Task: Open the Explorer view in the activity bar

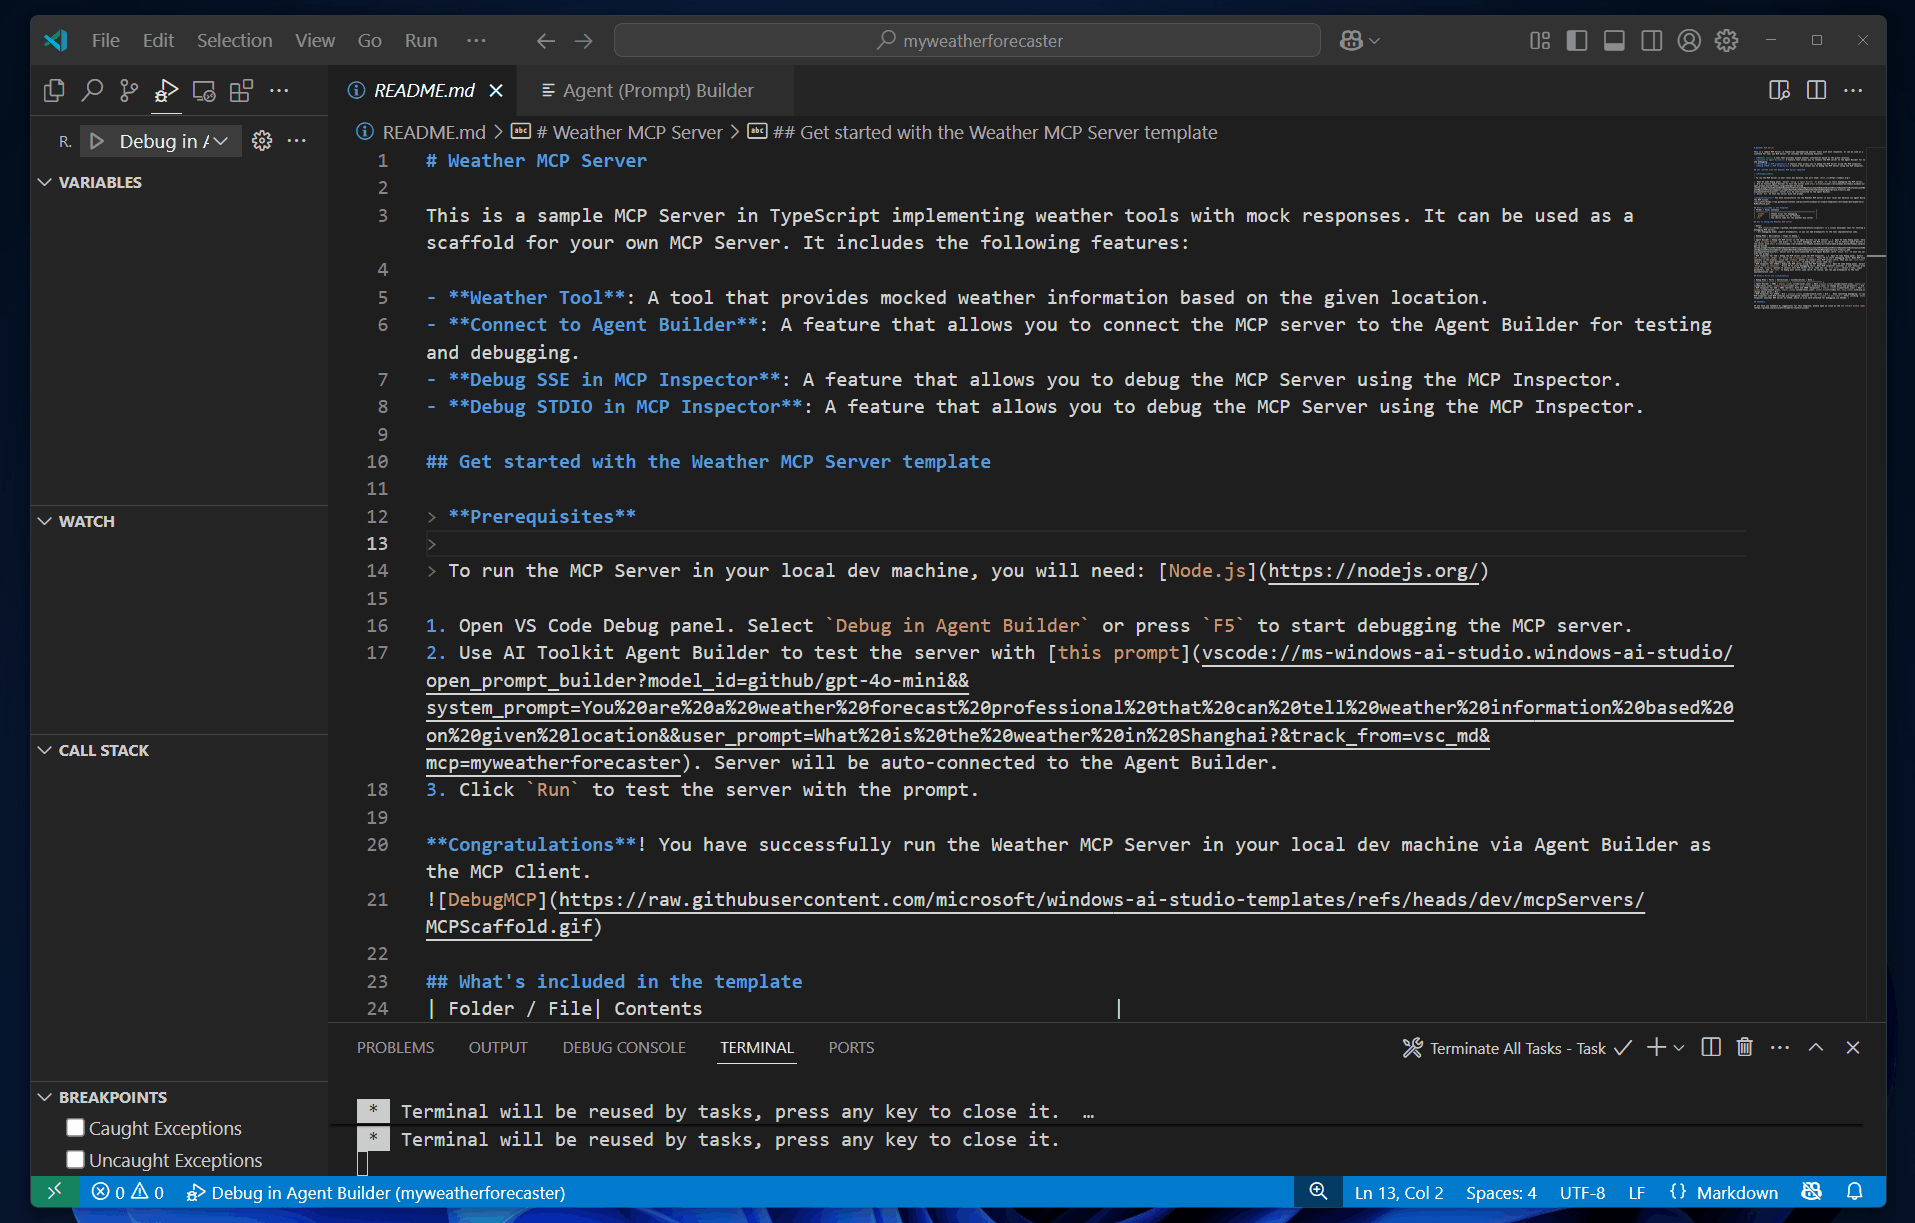Action: 53,90
